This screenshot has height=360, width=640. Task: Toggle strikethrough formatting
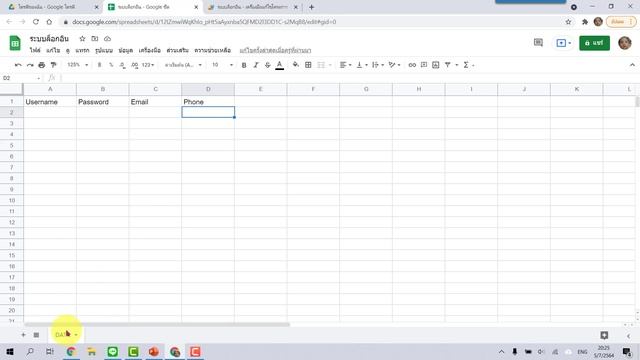[268, 65]
